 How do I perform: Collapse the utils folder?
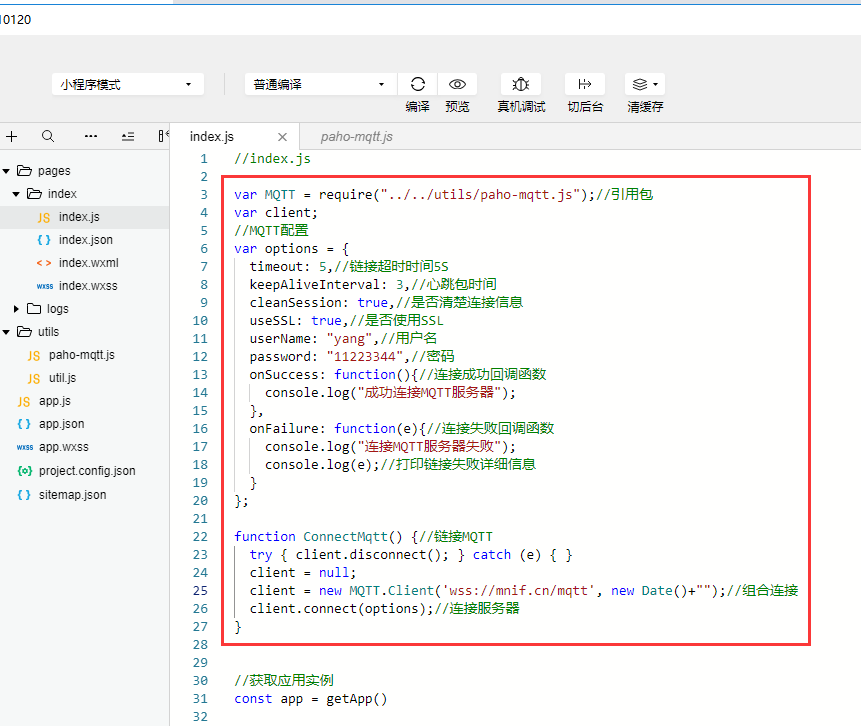tap(7, 332)
